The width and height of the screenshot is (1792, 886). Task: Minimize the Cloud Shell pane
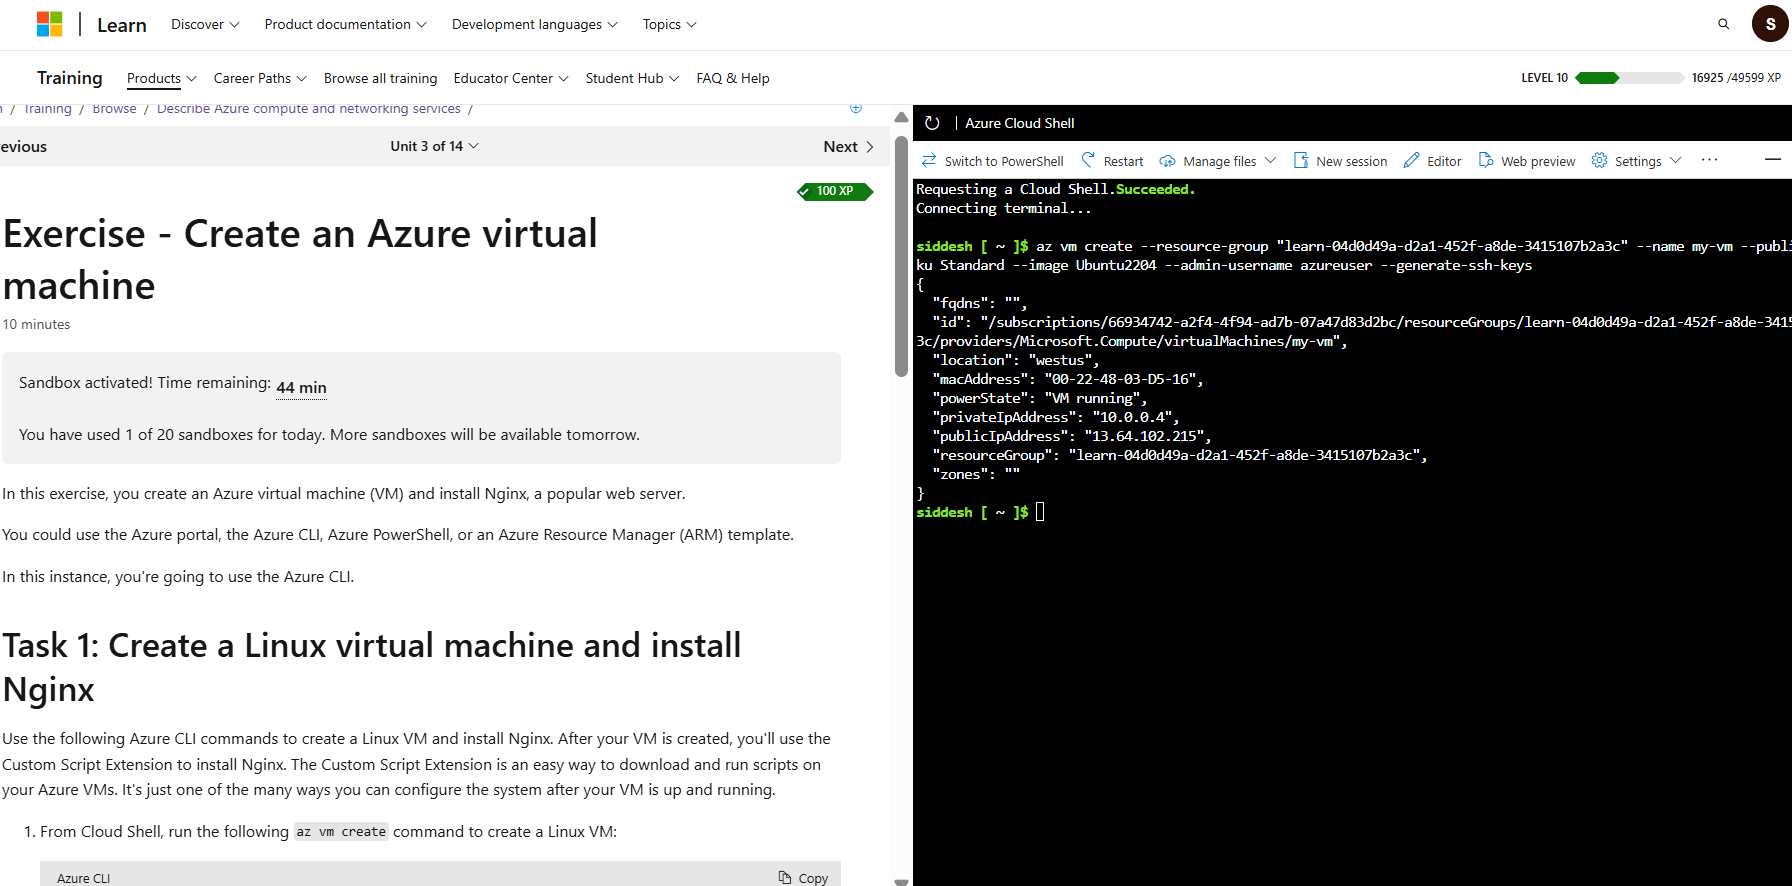coord(1773,160)
